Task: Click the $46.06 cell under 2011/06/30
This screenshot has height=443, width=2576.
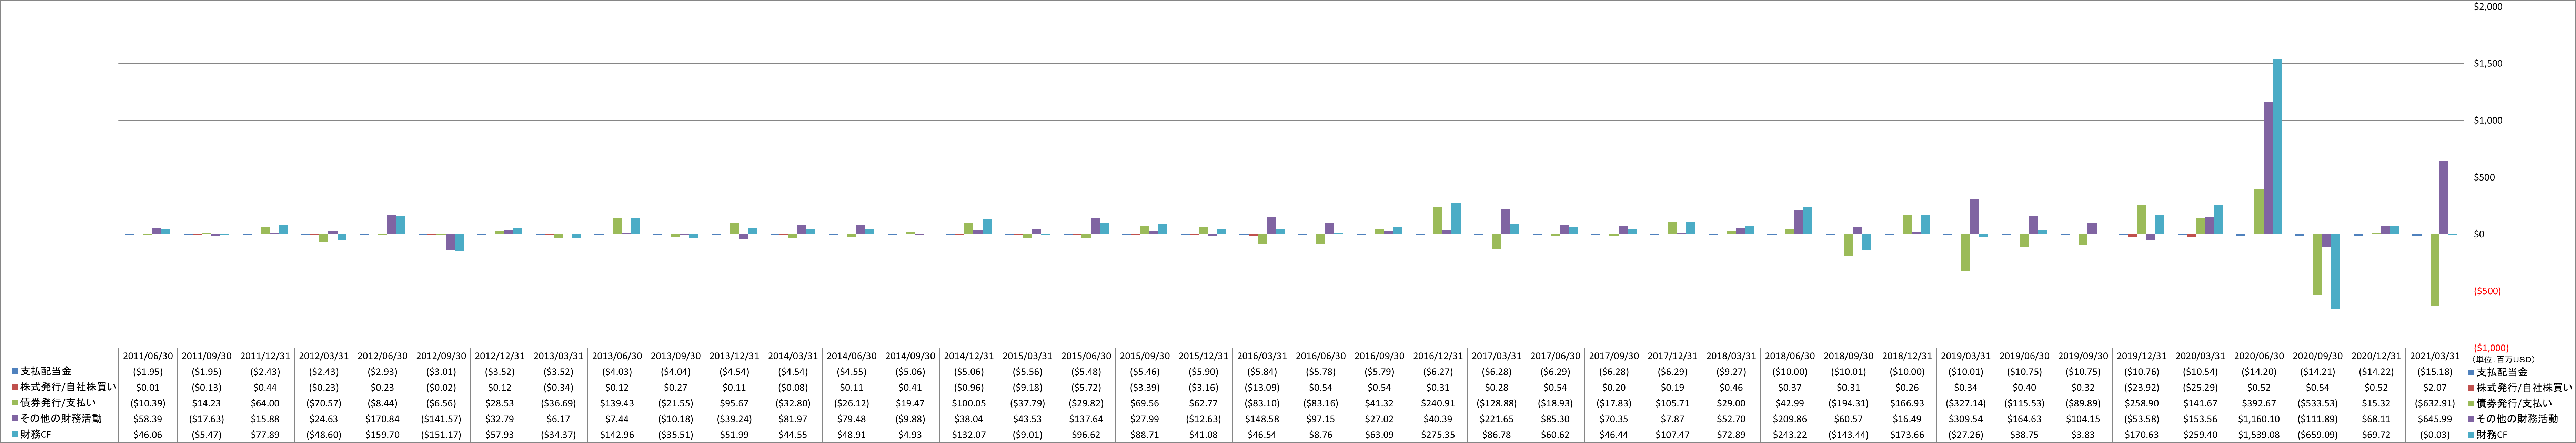Action: coord(148,435)
